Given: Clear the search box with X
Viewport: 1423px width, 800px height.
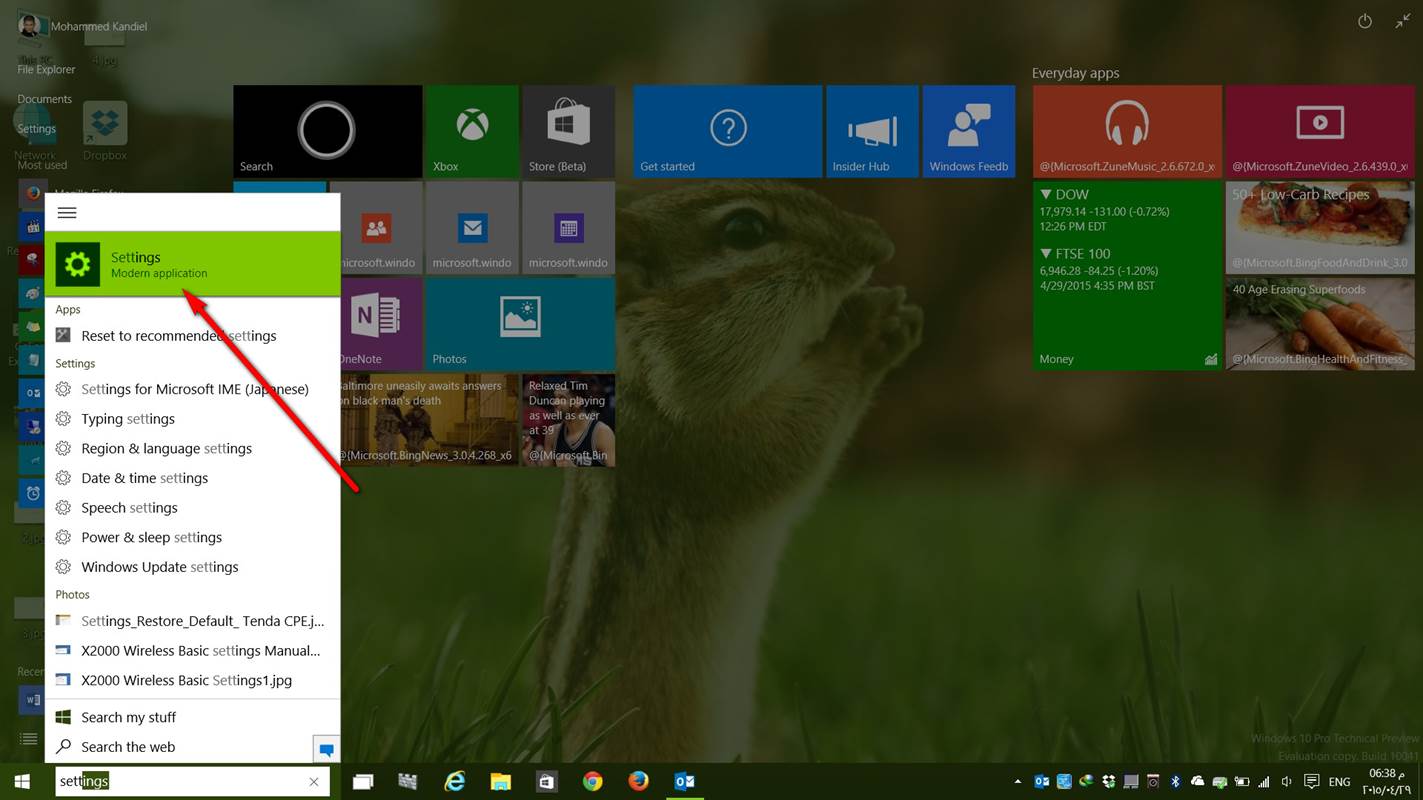Looking at the screenshot, I should click(x=314, y=782).
